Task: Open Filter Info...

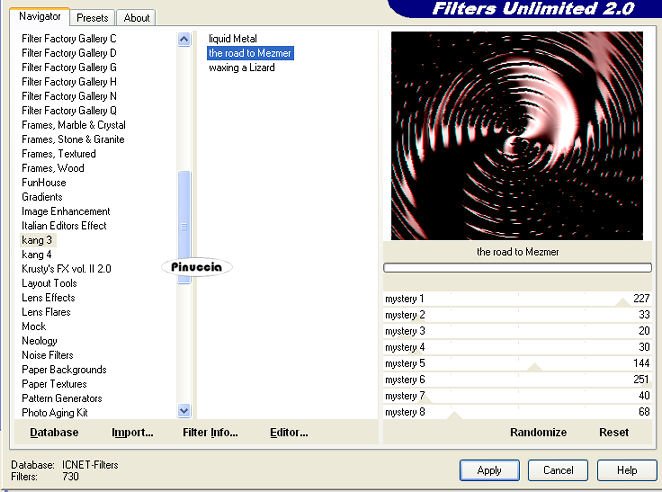Action: [210, 432]
